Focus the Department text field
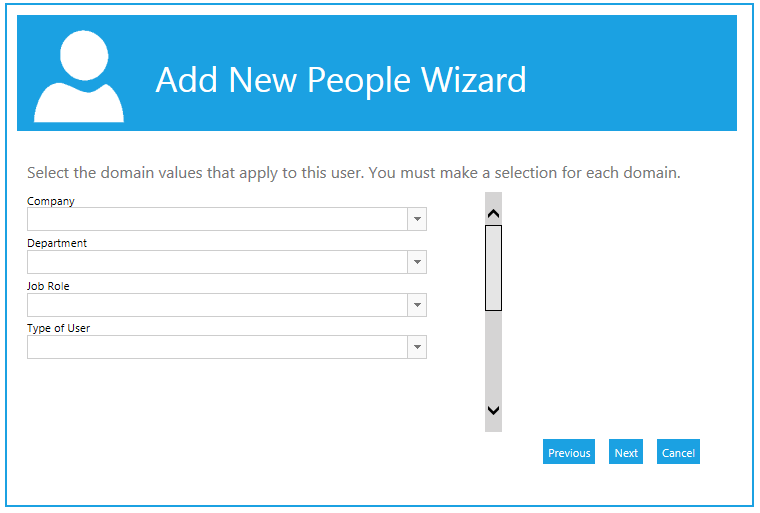The height and width of the screenshot is (513, 760). pyautogui.click(x=217, y=262)
